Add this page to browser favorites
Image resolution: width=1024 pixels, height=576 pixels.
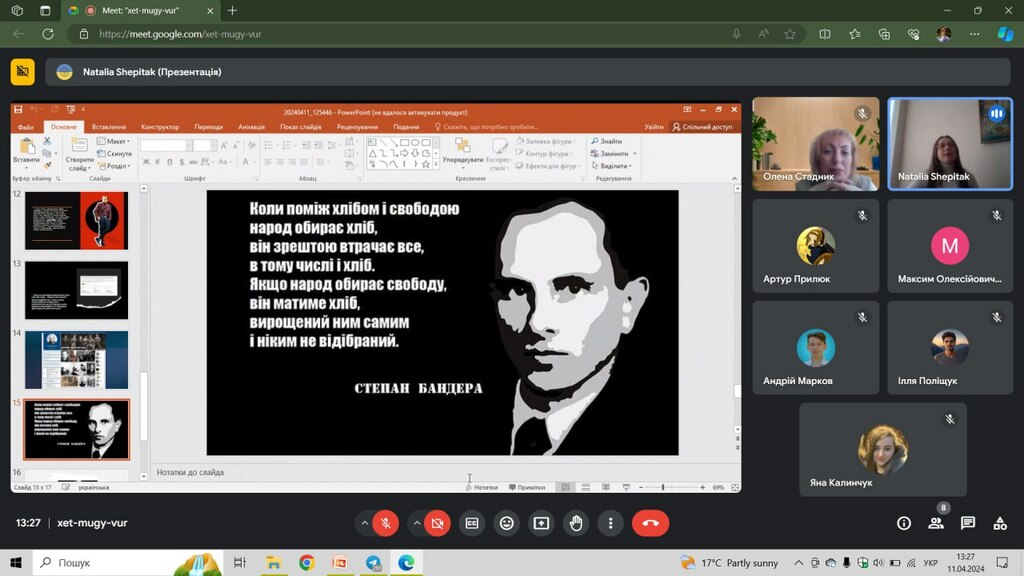coord(790,34)
